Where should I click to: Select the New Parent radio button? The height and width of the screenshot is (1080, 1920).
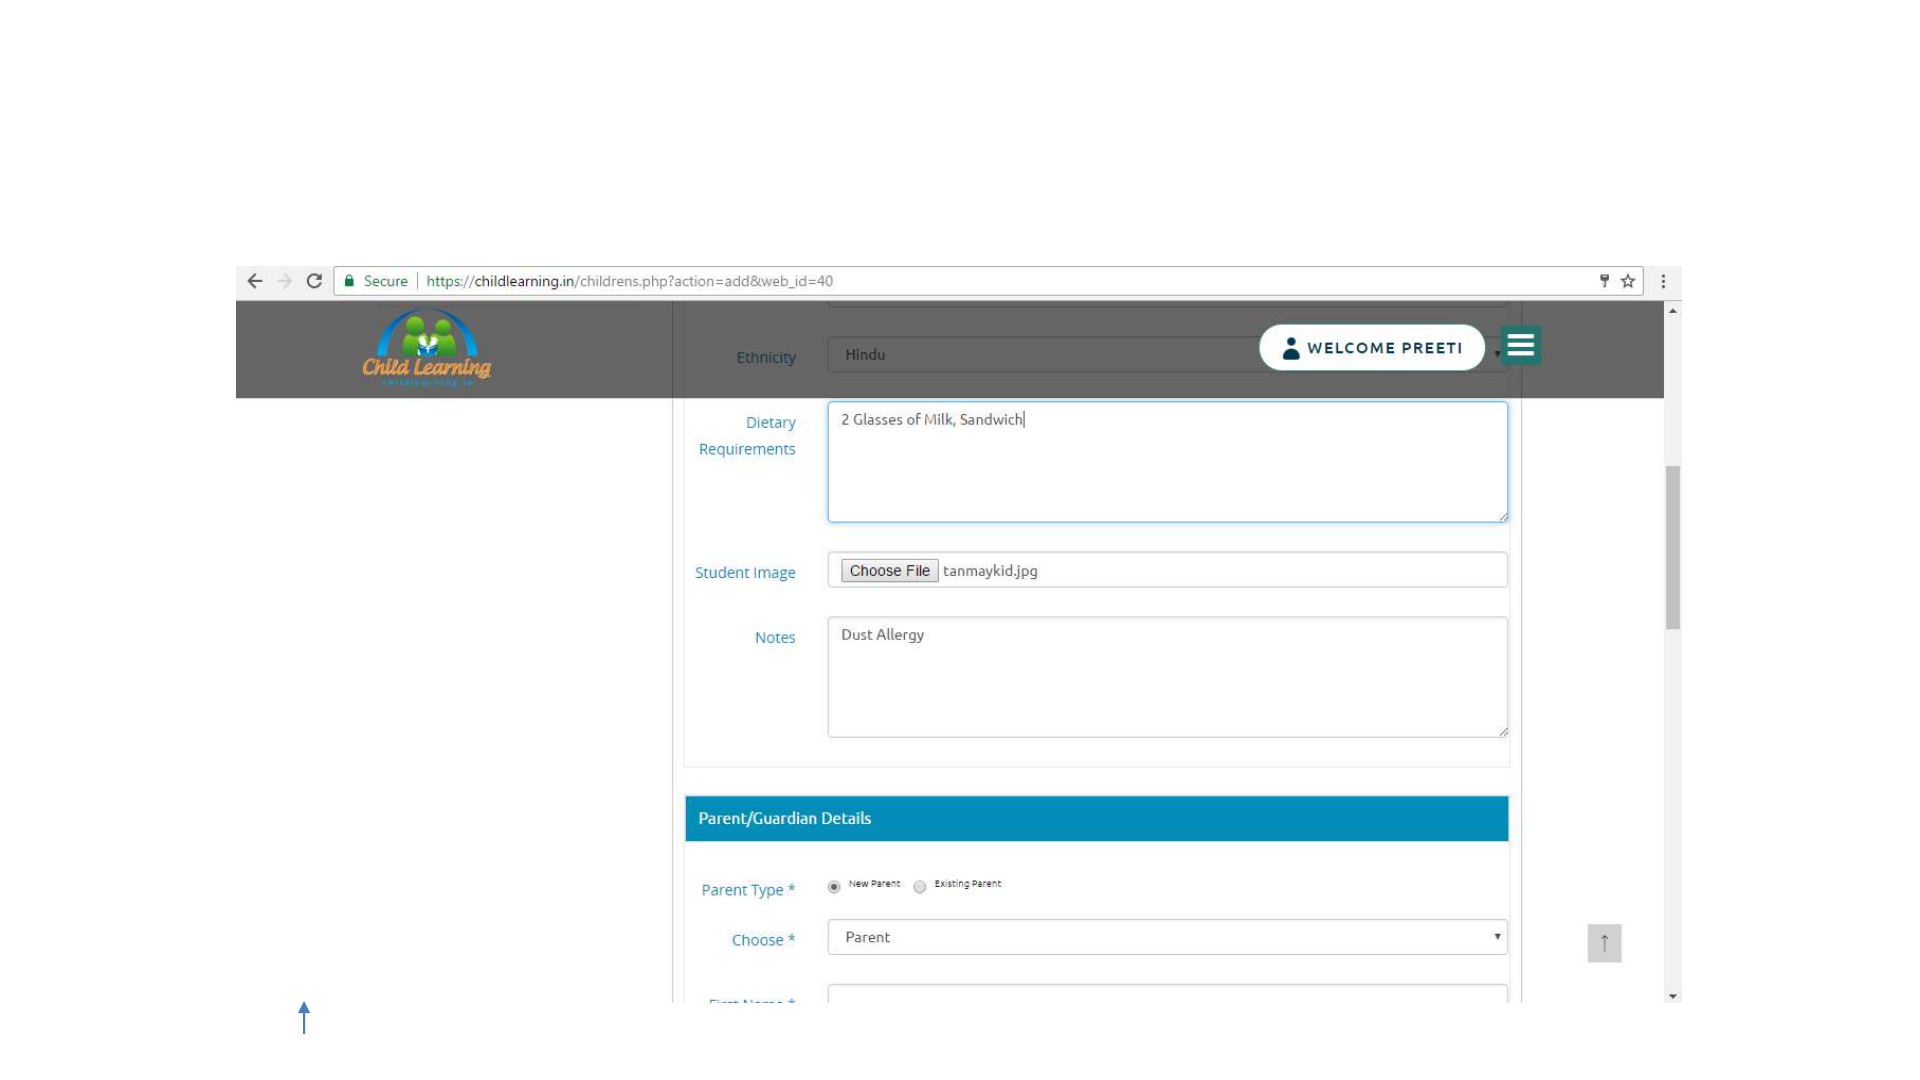click(x=834, y=887)
